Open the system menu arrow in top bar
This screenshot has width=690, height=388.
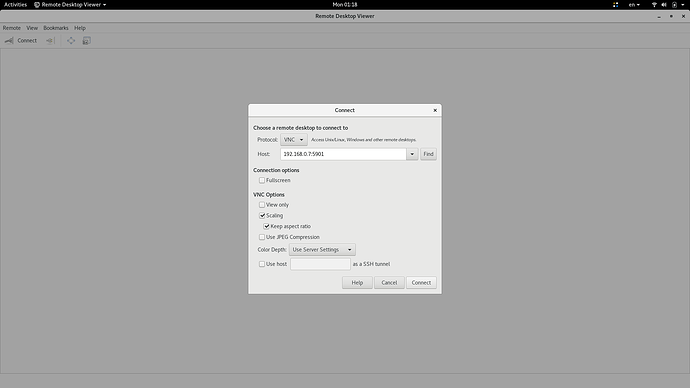pyautogui.click(x=683, y=4)
